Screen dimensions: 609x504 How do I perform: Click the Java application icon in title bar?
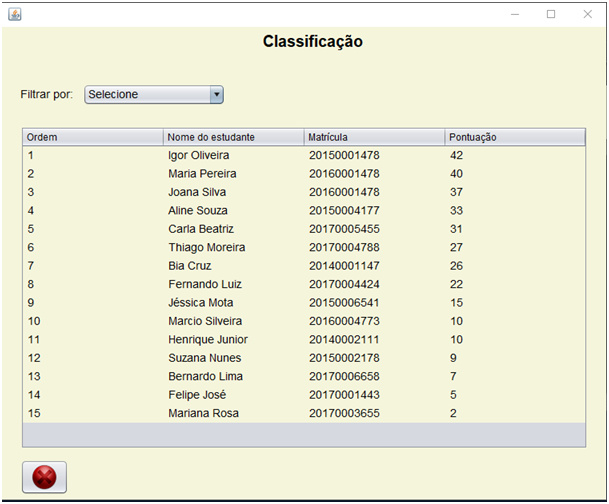click(15, 14)
